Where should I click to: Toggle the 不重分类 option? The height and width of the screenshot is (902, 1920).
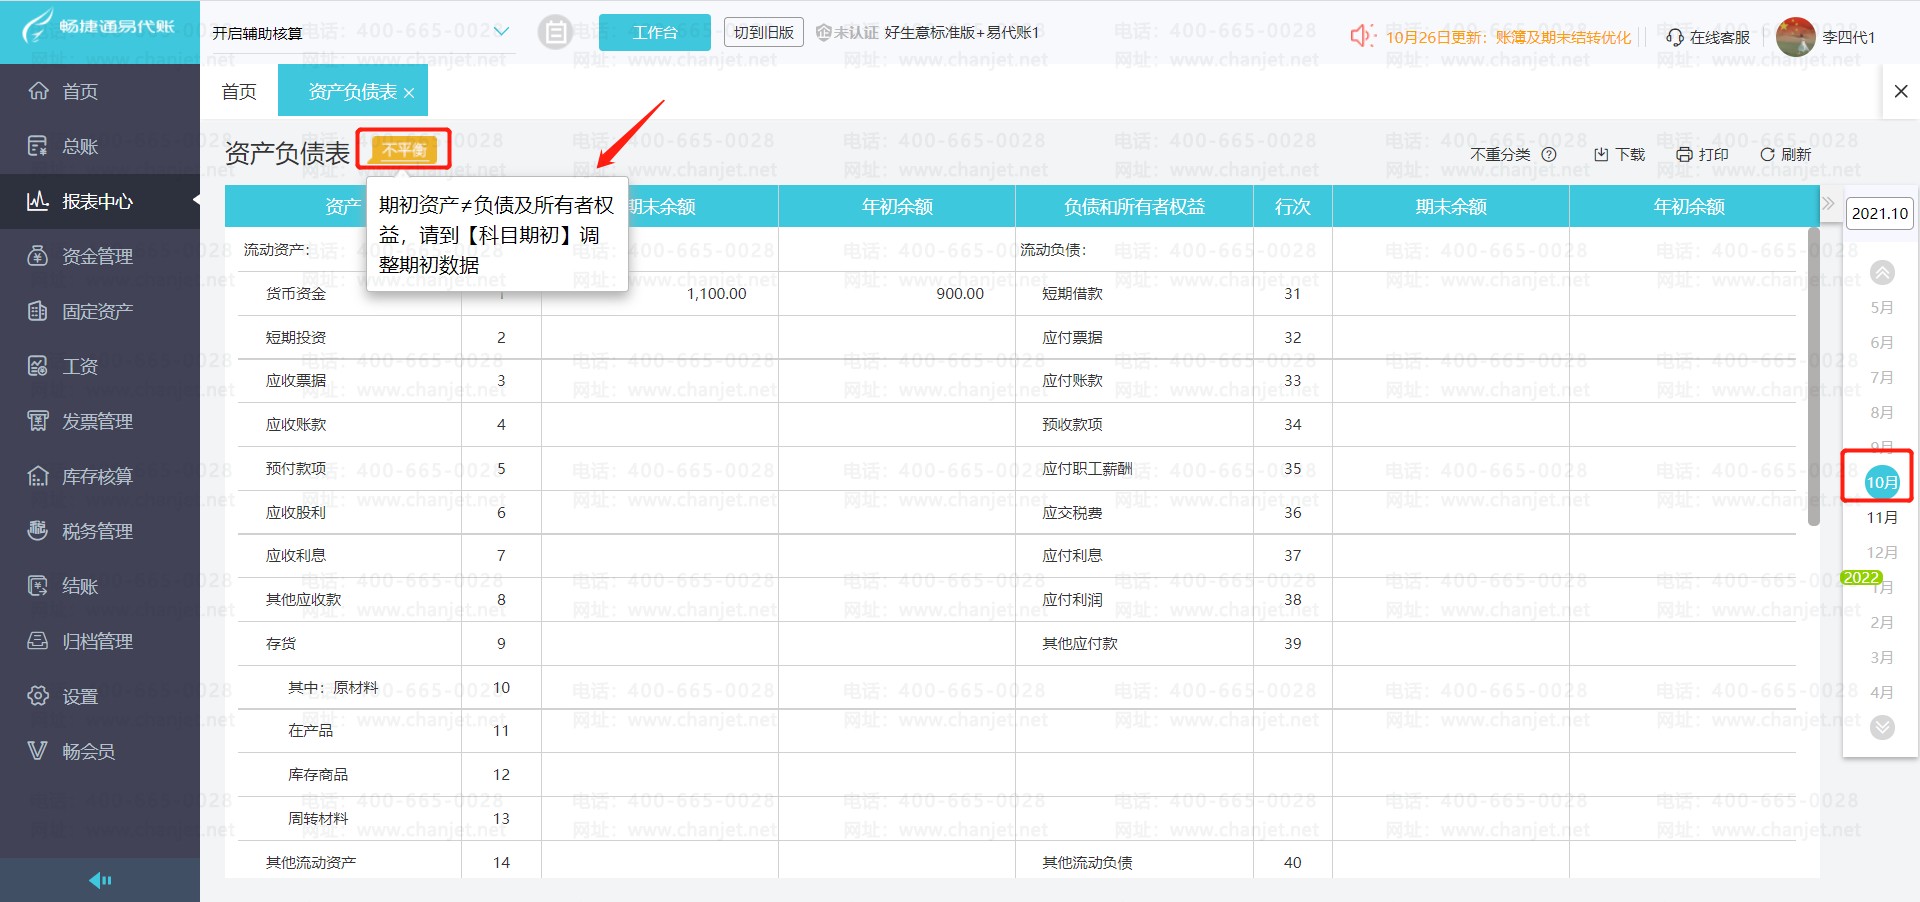click(x=1500, y=155)
